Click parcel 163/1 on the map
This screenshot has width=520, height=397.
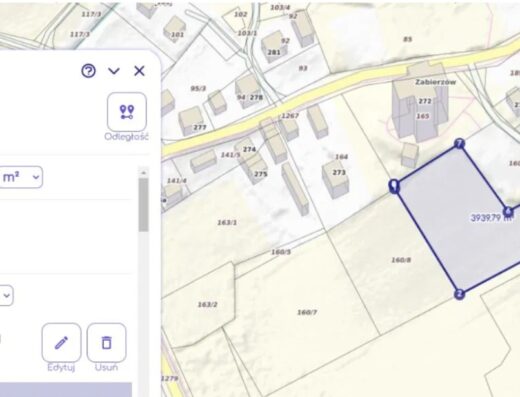click(x=227, y=222)
